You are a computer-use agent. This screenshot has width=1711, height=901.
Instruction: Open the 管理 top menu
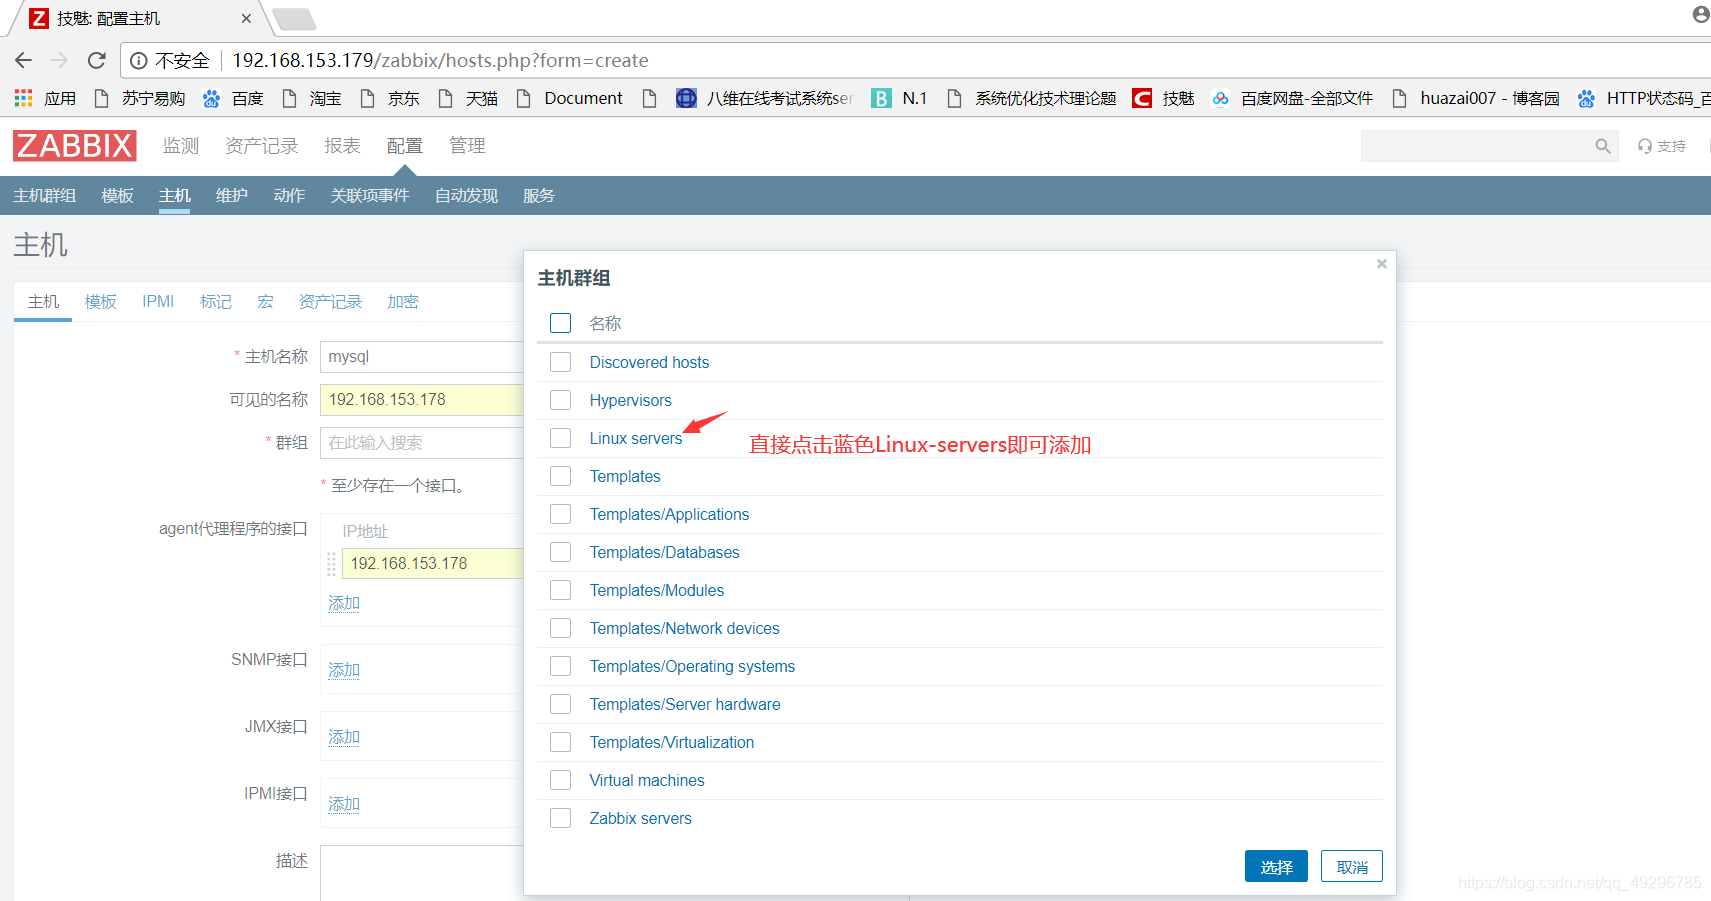coord(467,146)
